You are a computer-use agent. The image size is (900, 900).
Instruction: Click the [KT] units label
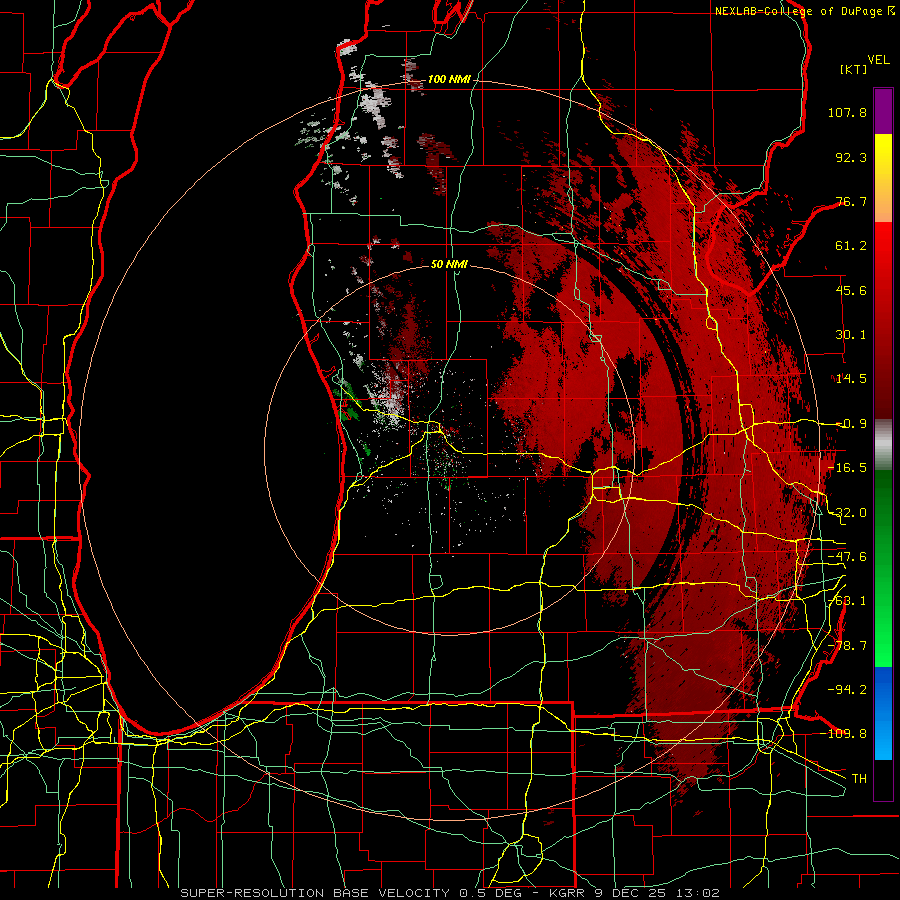click(x=854, y=69)
